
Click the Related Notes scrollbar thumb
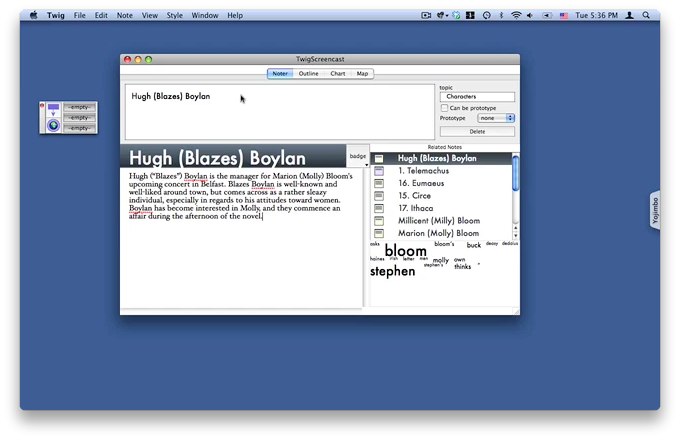coord(515,173)
